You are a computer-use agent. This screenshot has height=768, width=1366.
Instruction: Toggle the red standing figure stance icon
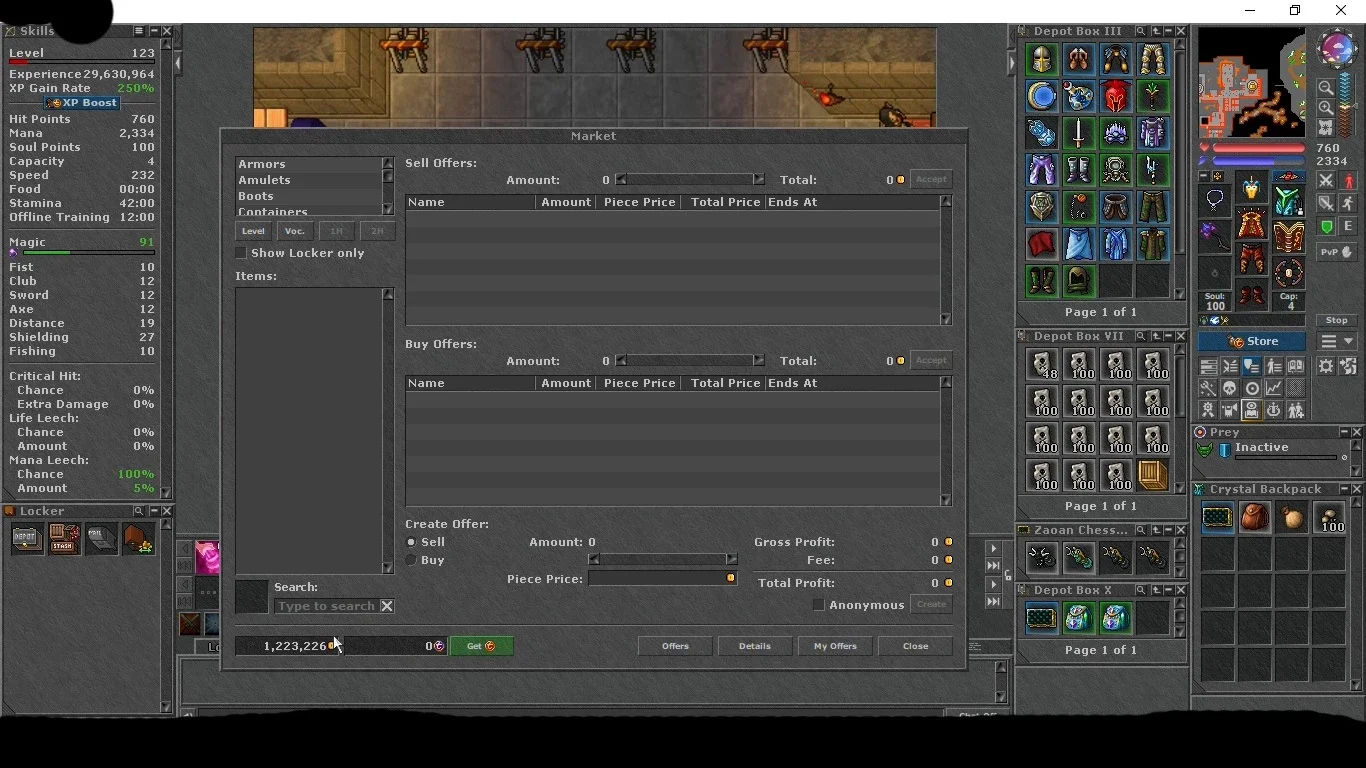tap(1348, 181)
